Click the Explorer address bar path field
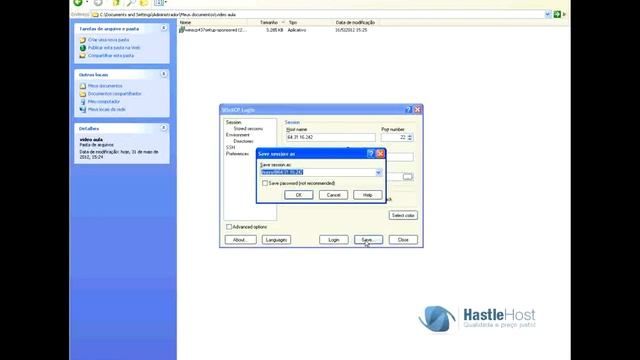The width and height of the screenshot is (640, 360). pyautogui.click(x=321, y=14)
